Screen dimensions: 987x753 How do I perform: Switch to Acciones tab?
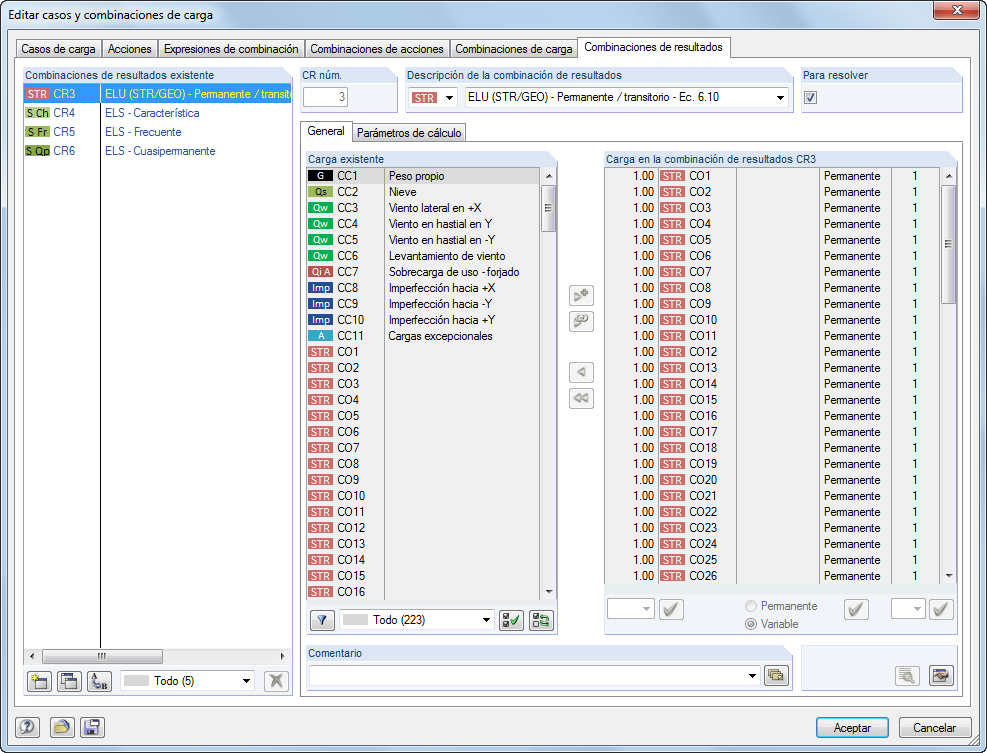click(130, 48)
